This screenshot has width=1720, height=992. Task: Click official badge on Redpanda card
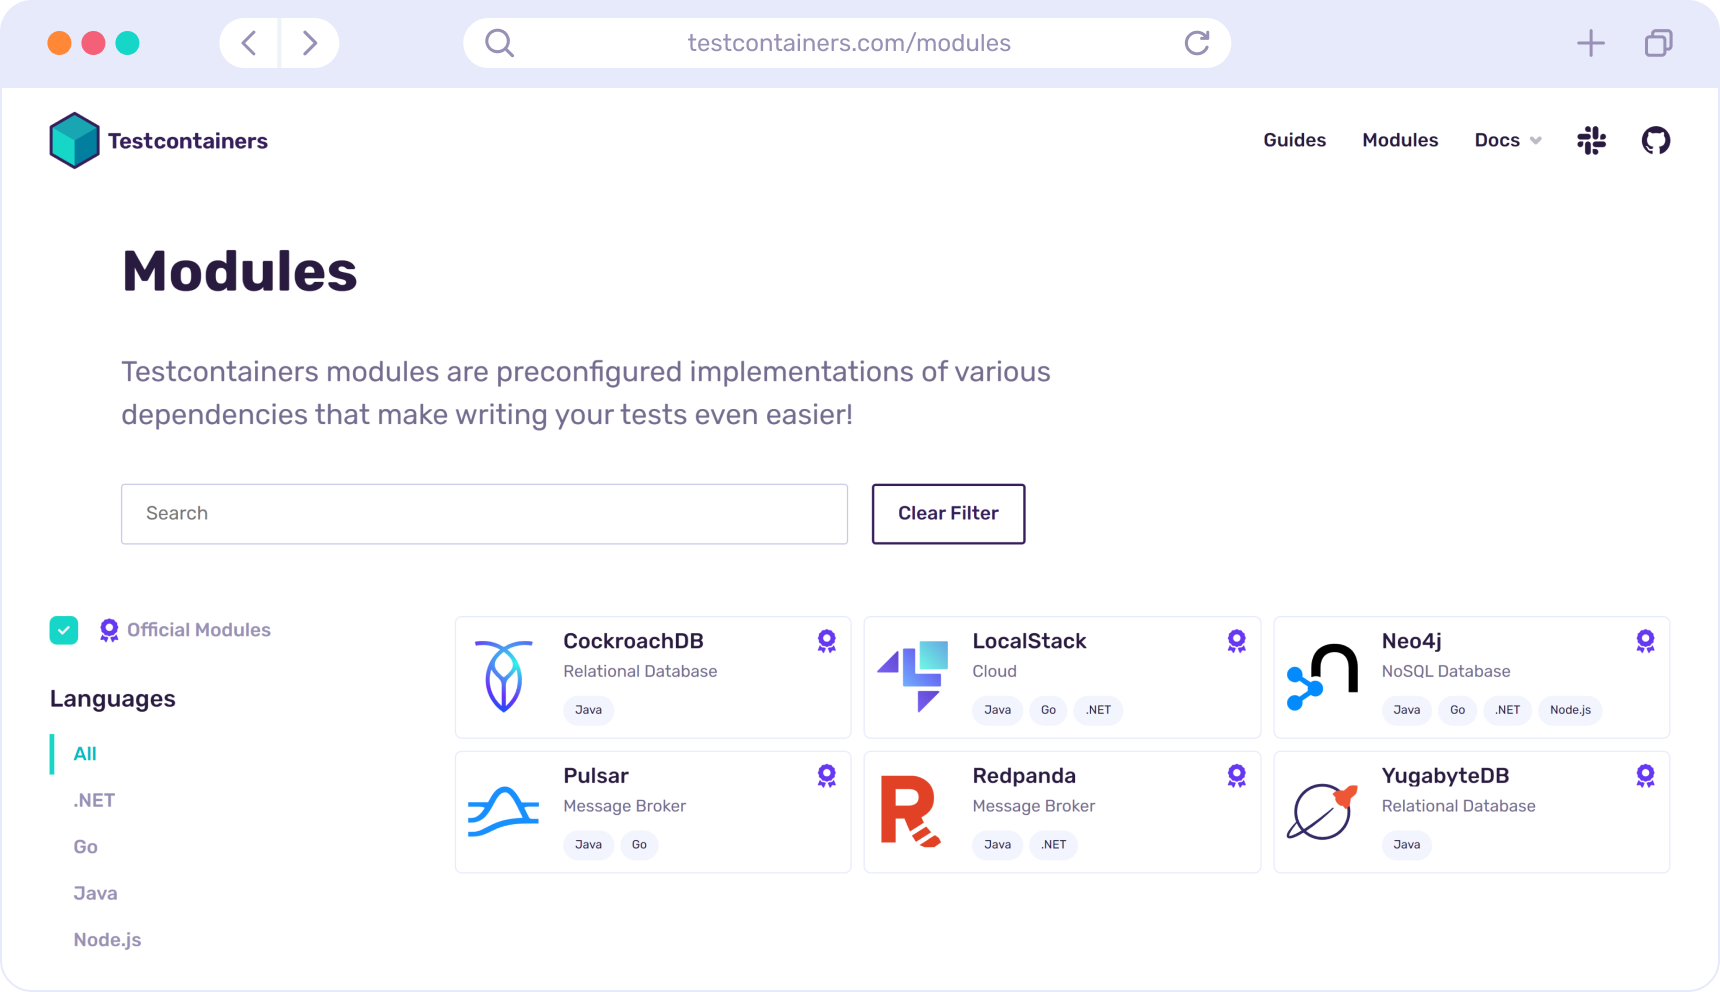pyautogui.click(x=1236, y=776)
